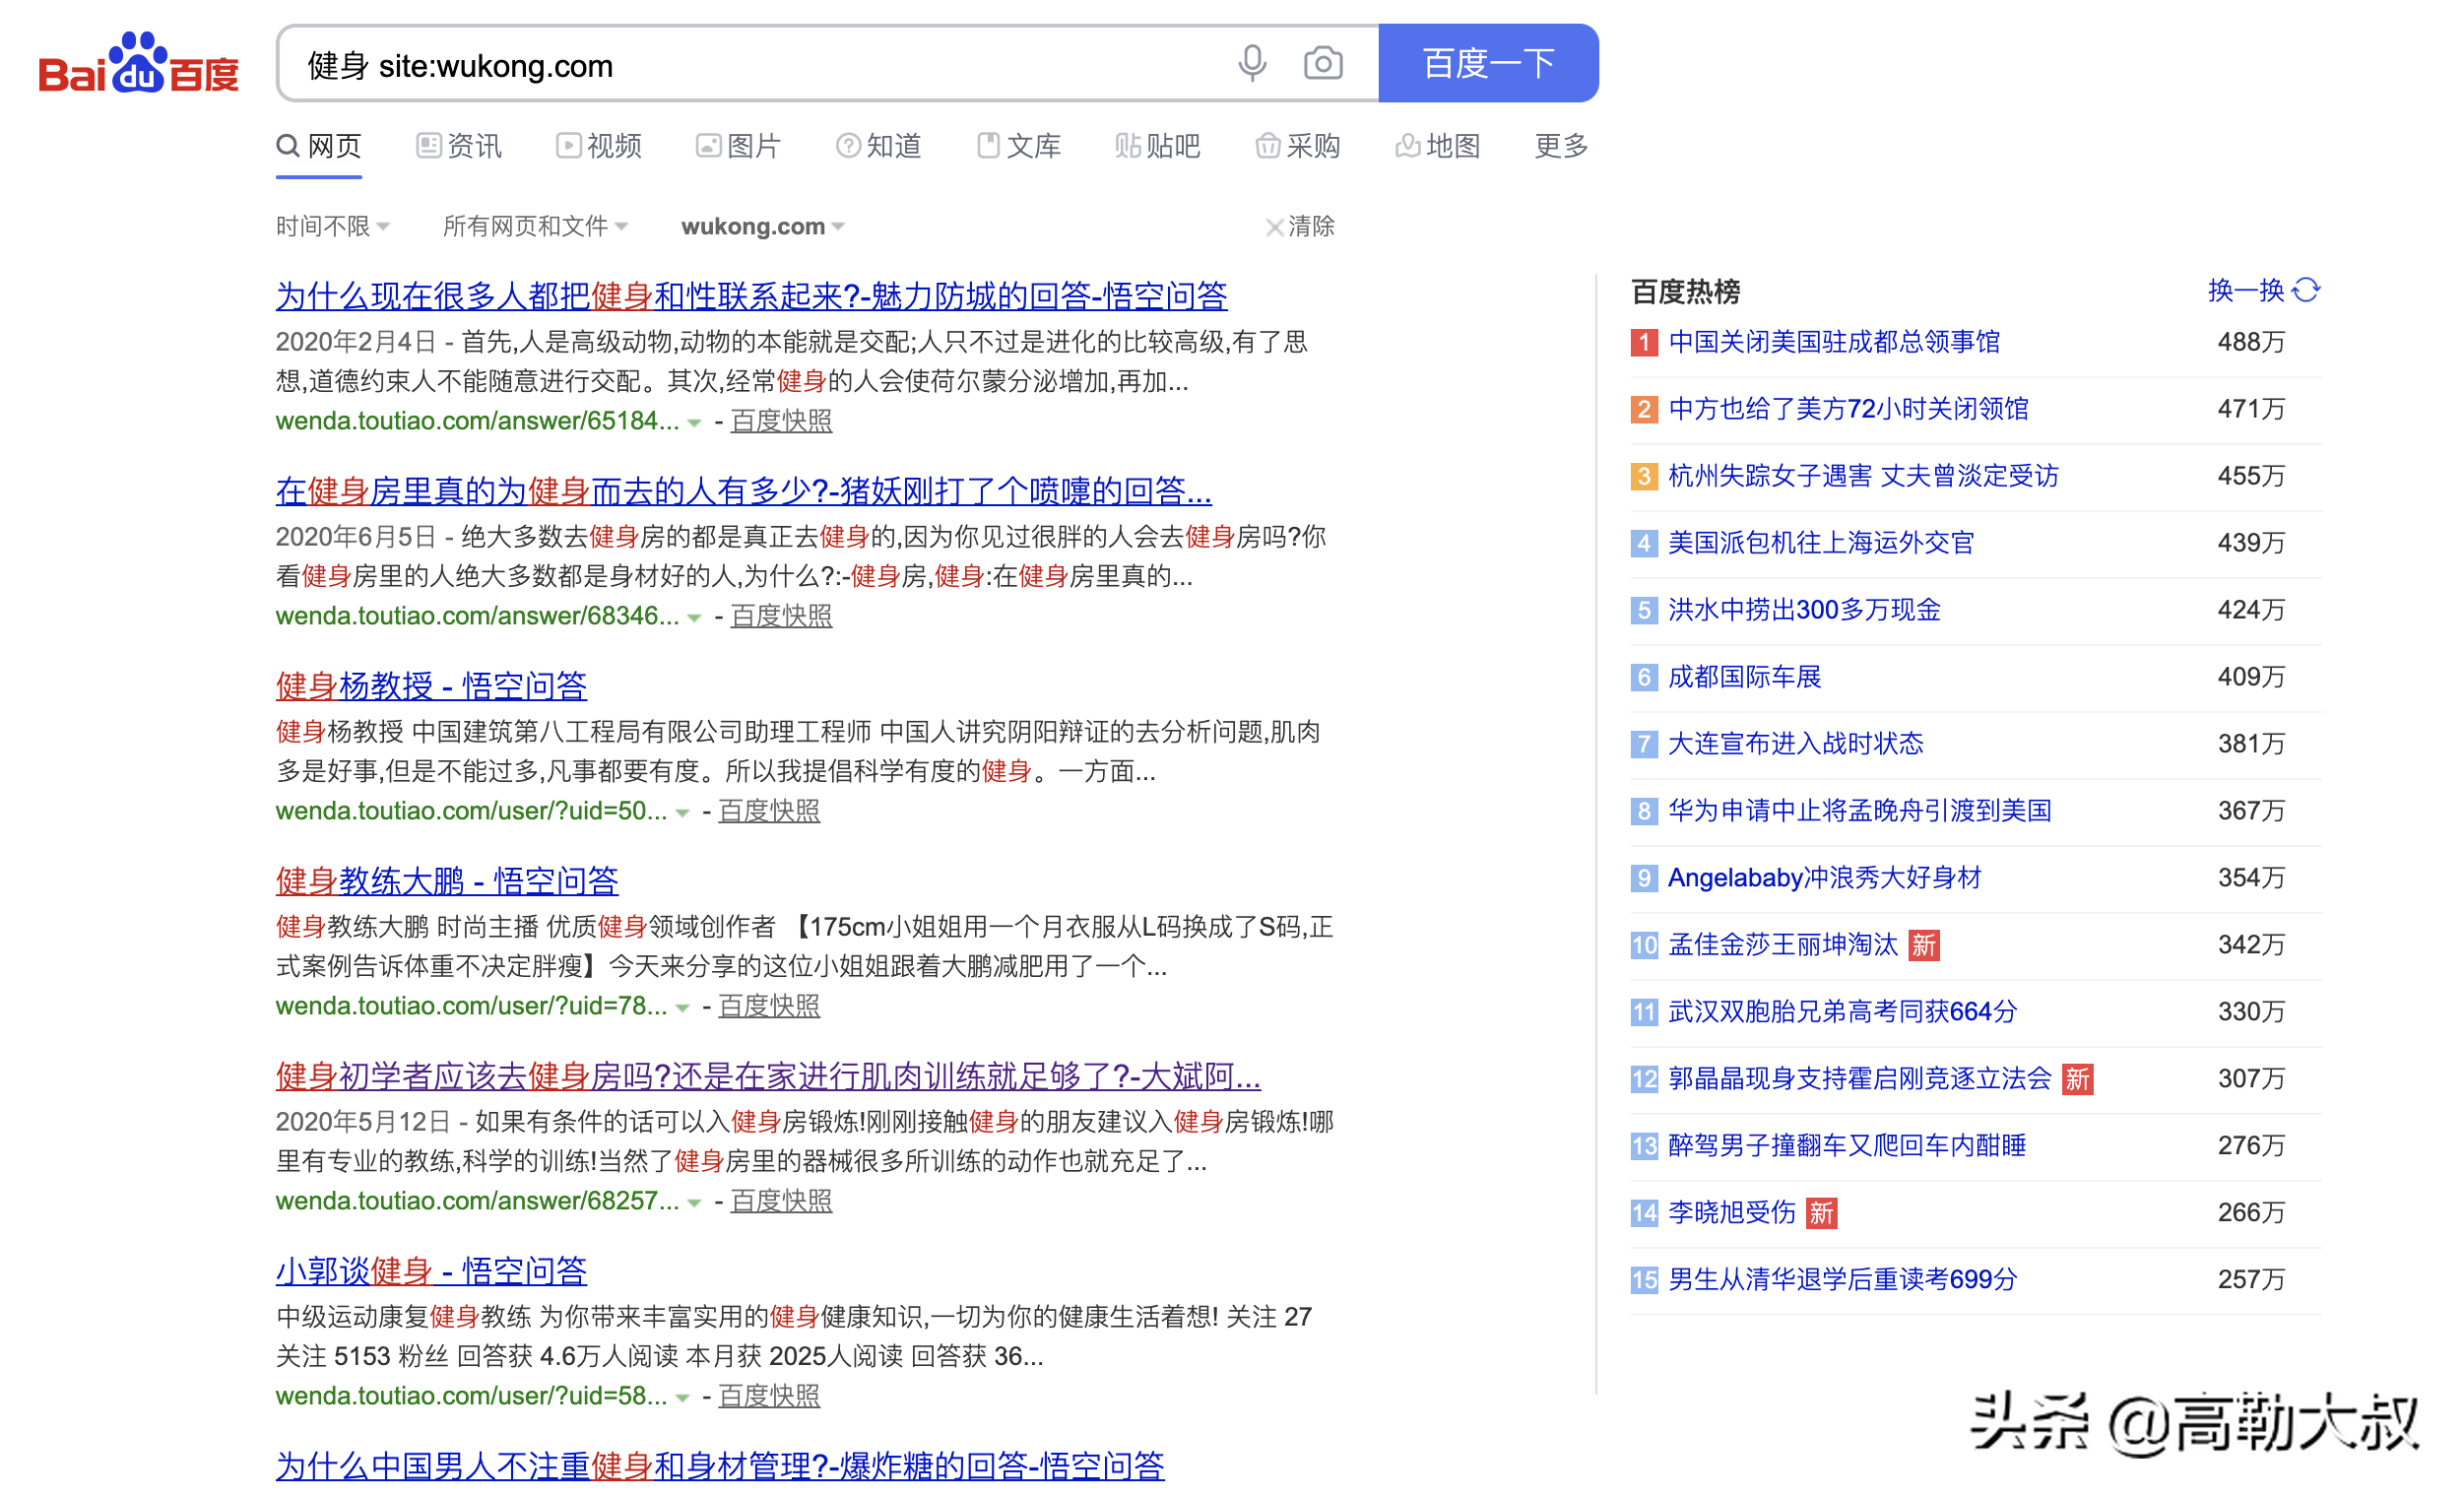Open 百度快照 for answer/65184 result

pyautogui.click(x=781, y=421)
